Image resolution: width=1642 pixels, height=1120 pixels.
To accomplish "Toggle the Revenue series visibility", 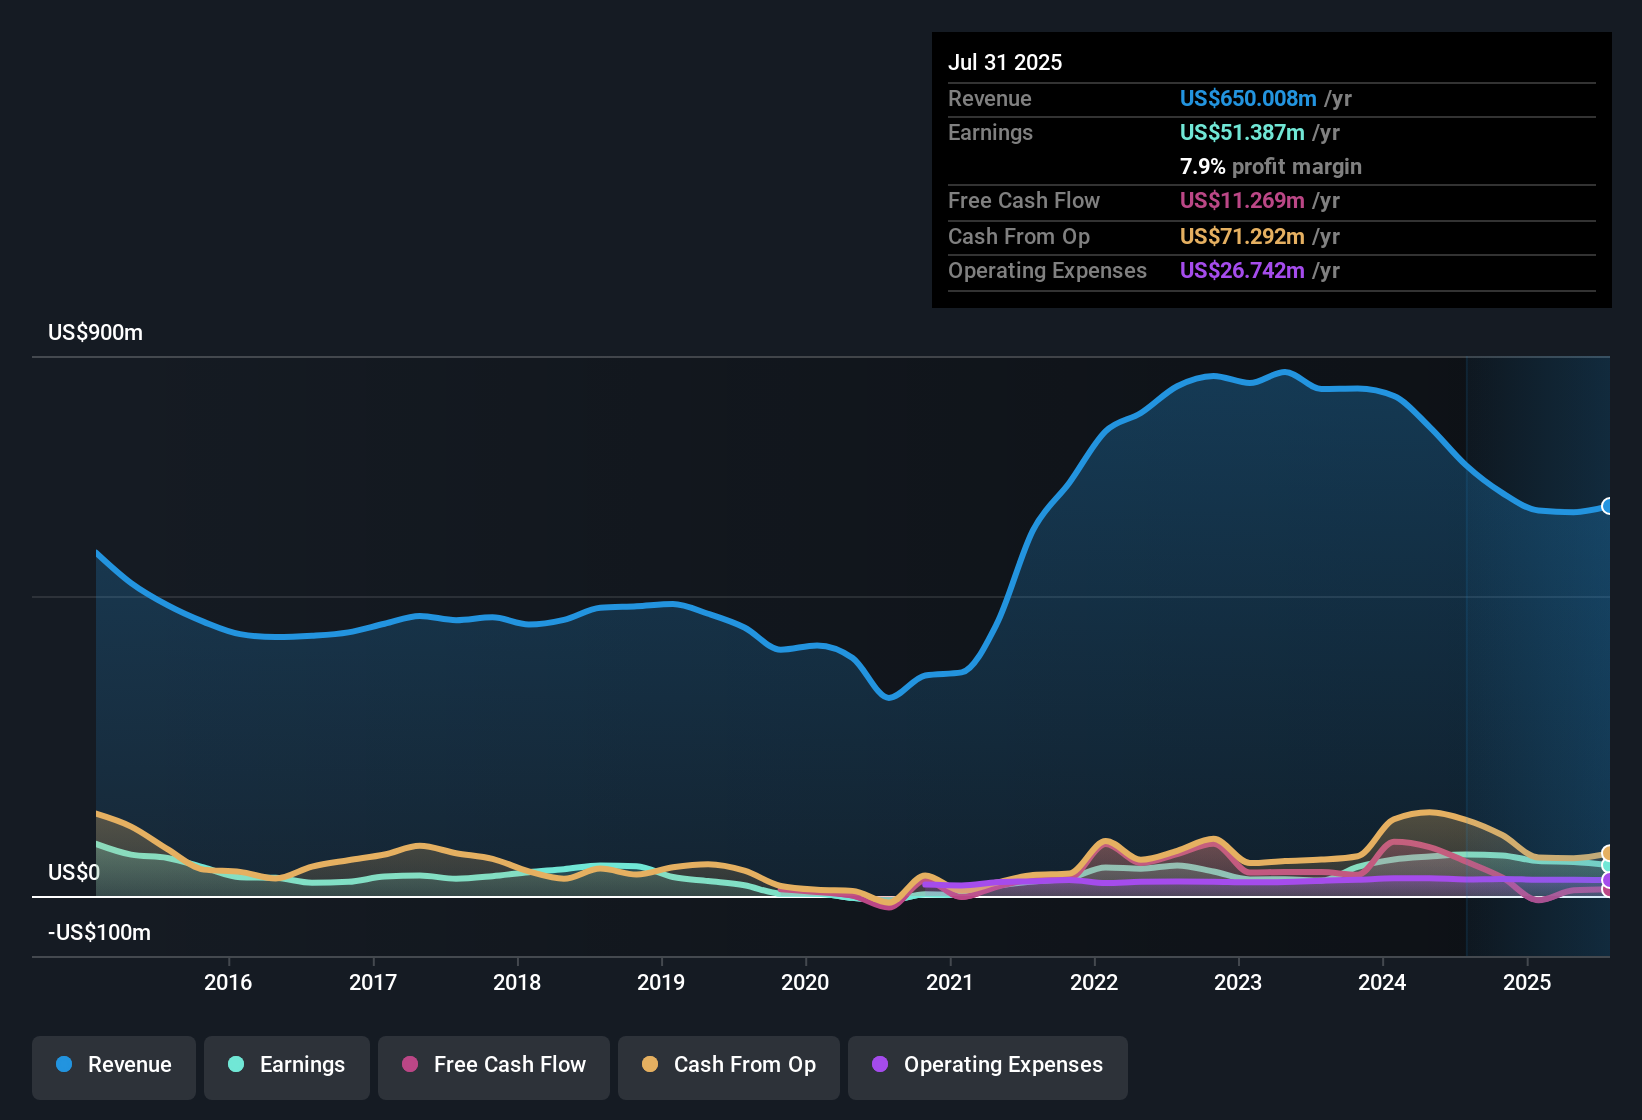I will tap(113, 1065).
